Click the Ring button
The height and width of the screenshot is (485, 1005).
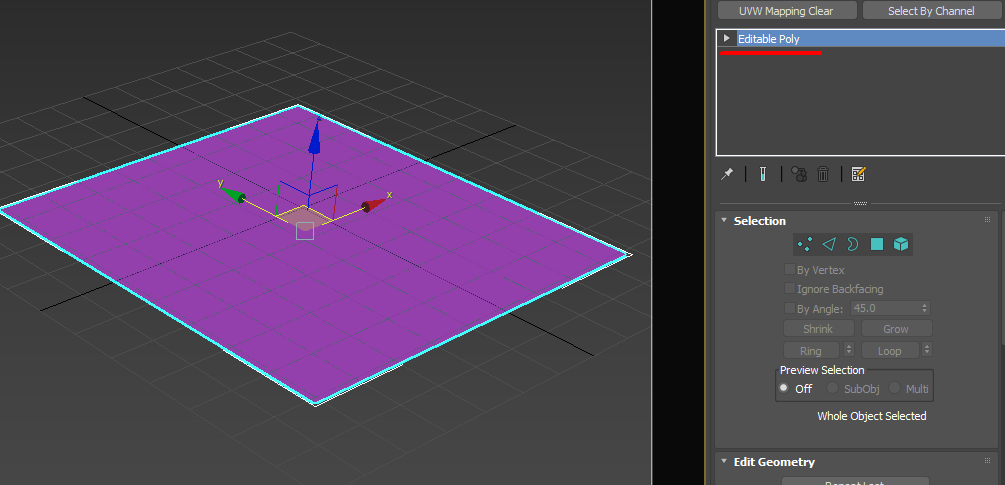click(x=811, y=350)
